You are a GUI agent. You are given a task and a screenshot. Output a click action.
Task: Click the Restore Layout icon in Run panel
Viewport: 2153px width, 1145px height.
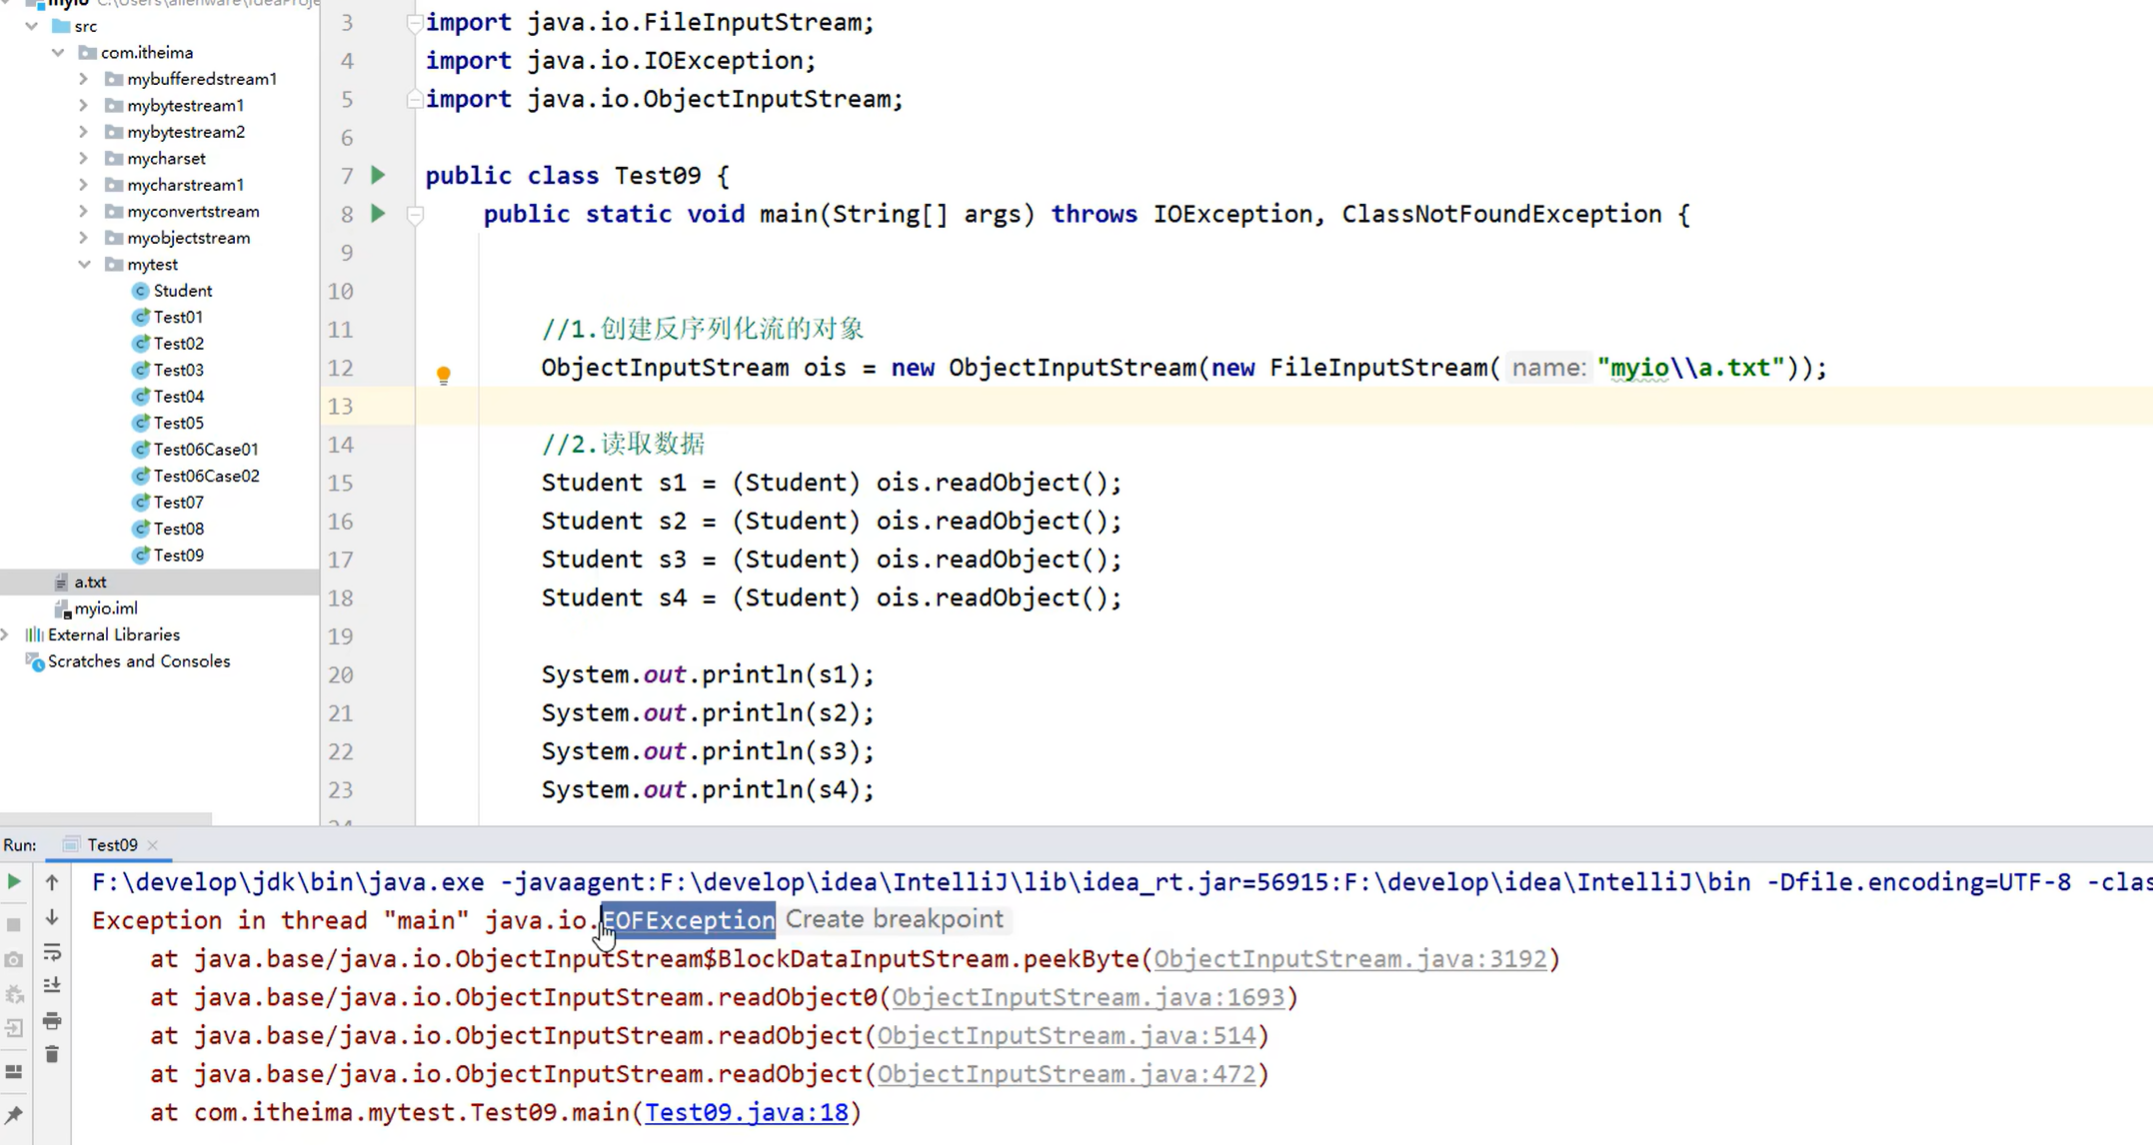[x=14, y=1071]
